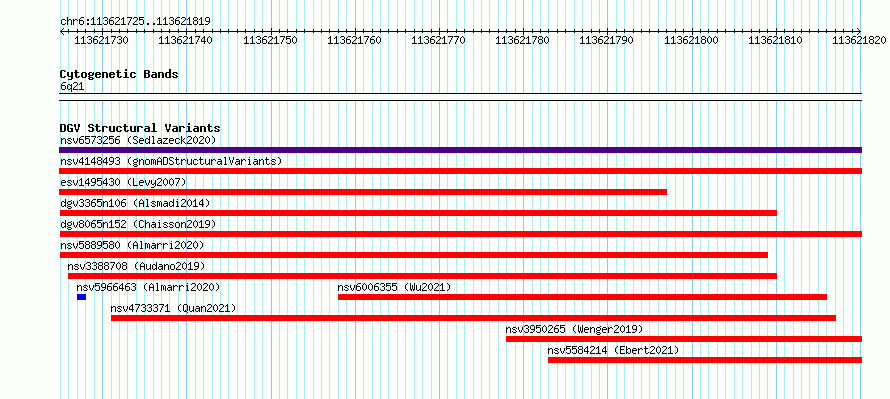Image resolution: width=890 pixels, height=399 pixels.
Task: Select the dgv8065n152 Chaisson2019 red bar
Action: coord(460,234)
